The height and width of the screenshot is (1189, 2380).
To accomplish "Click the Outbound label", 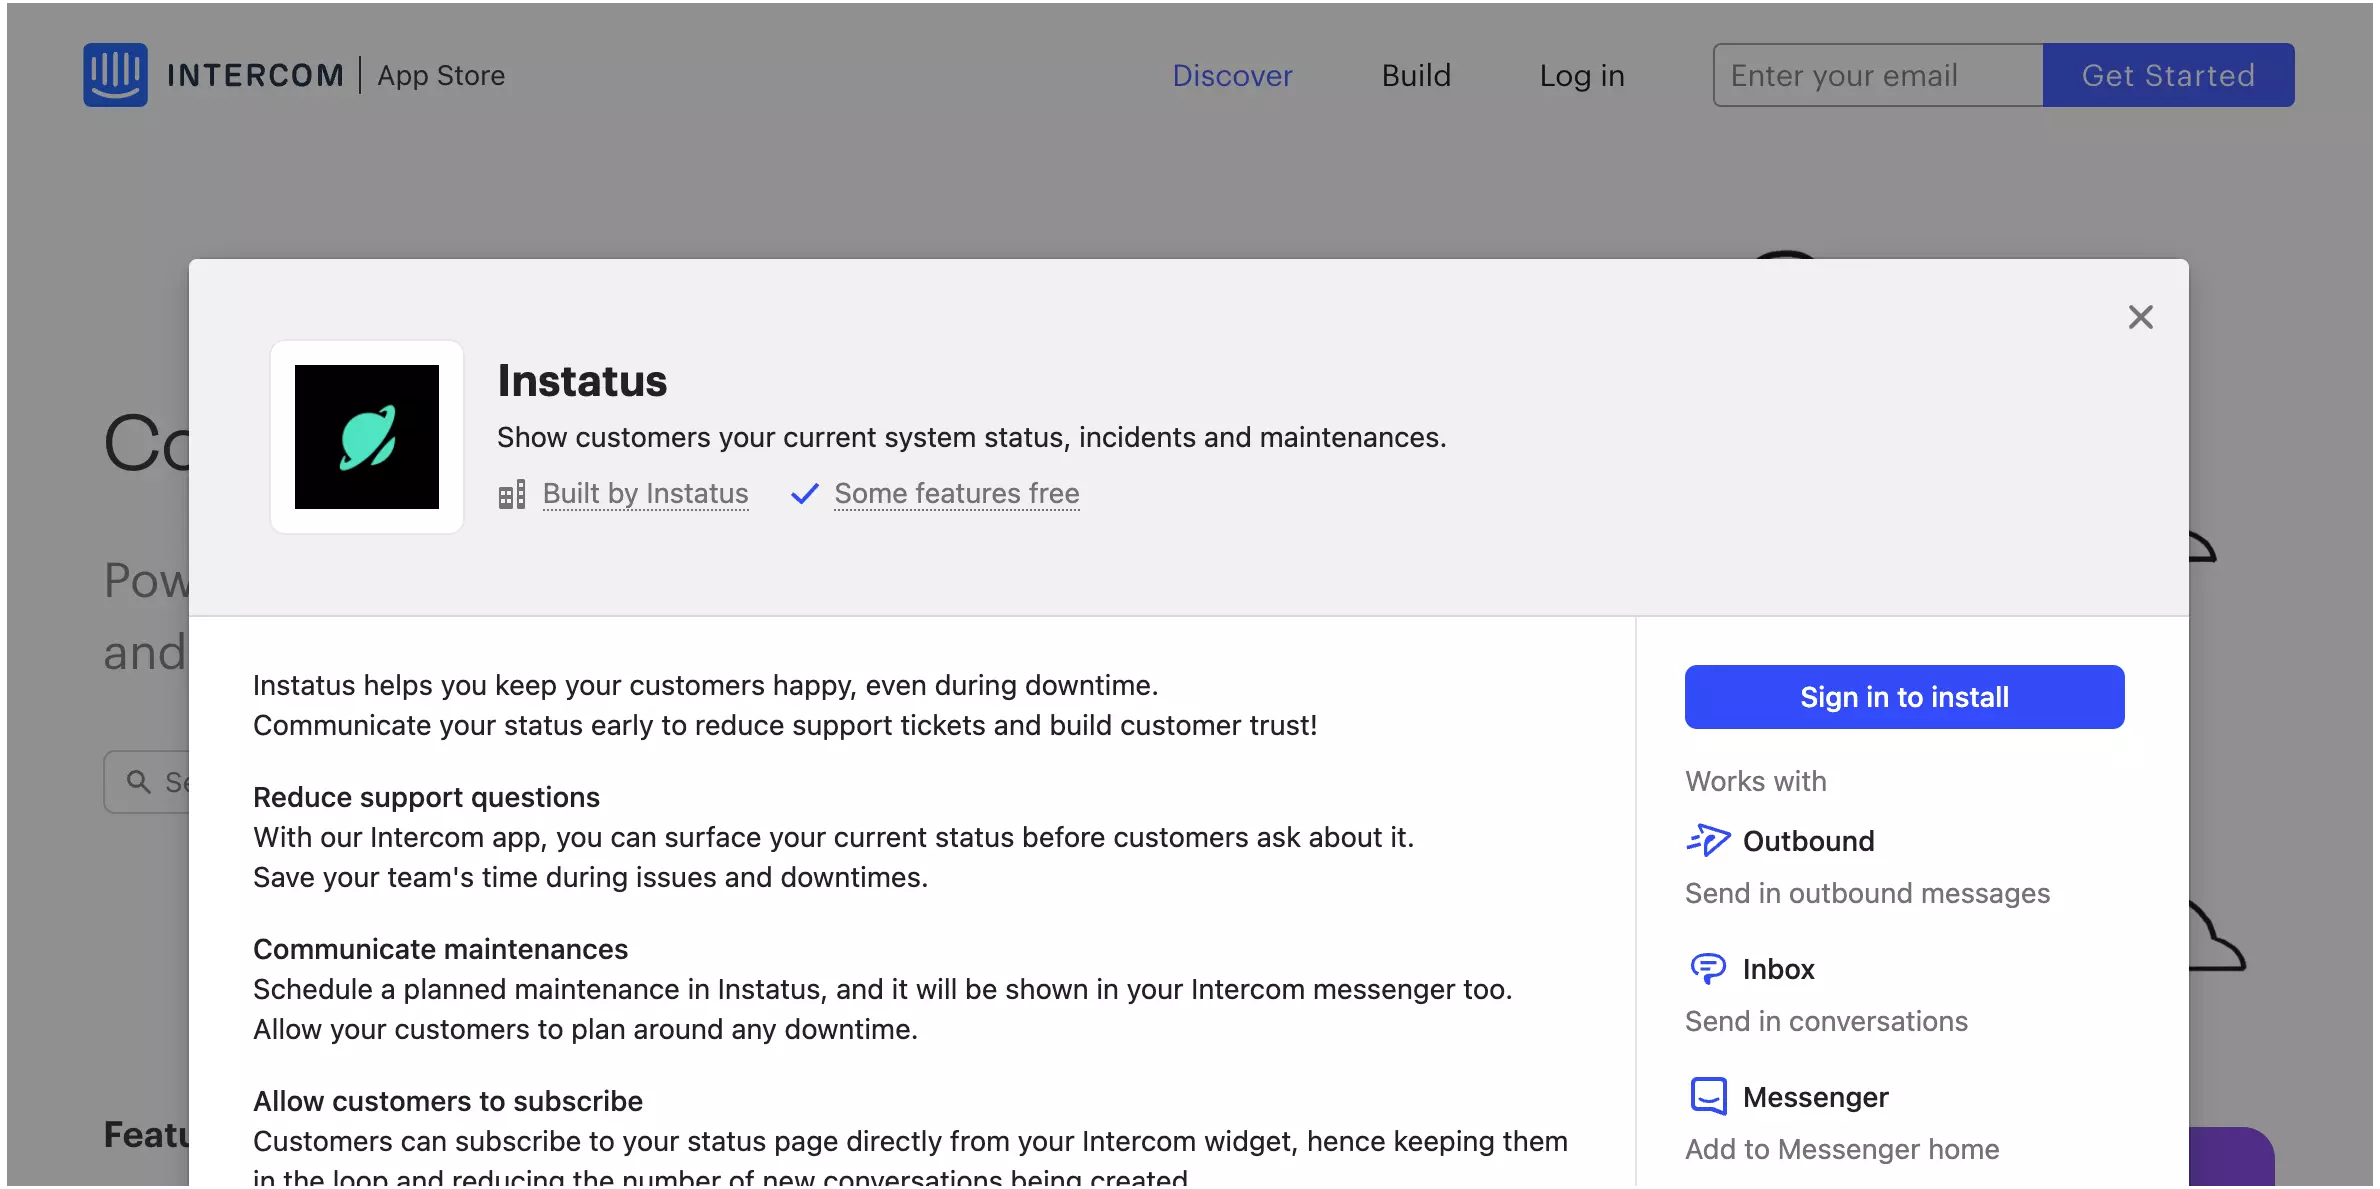I will tap(1808, 841).
